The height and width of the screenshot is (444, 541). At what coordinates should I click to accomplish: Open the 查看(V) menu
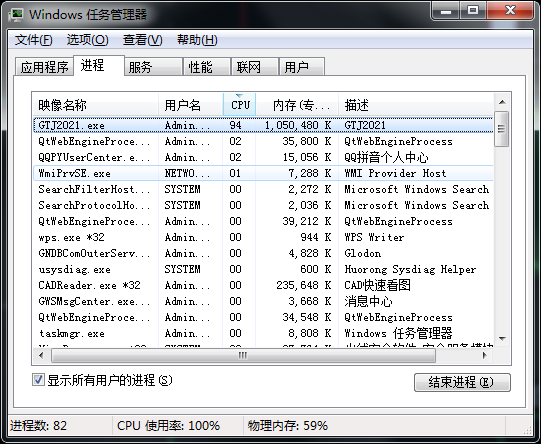click(142, 40)
